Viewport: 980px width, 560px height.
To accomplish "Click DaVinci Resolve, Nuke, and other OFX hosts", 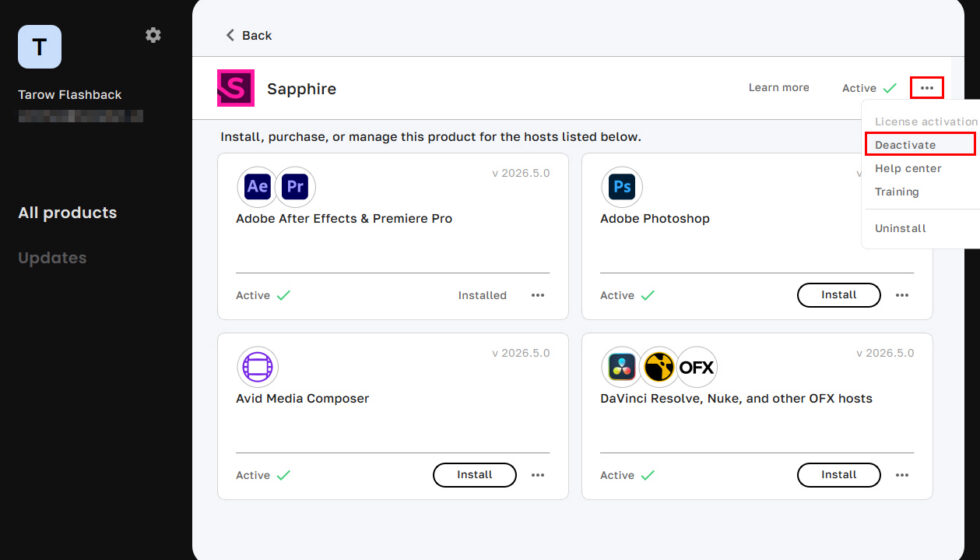I will click(x=736, y=398).
